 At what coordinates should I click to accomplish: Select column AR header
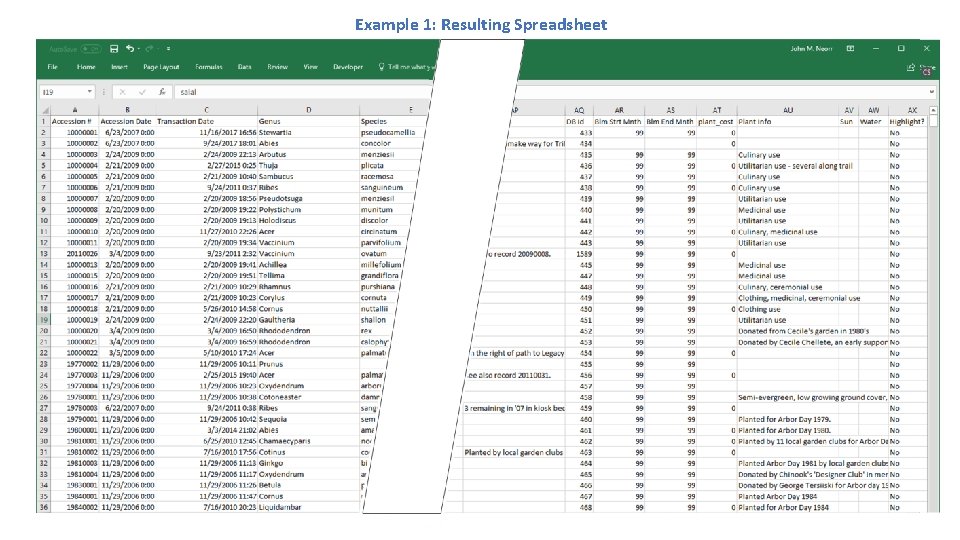(619, 110)
